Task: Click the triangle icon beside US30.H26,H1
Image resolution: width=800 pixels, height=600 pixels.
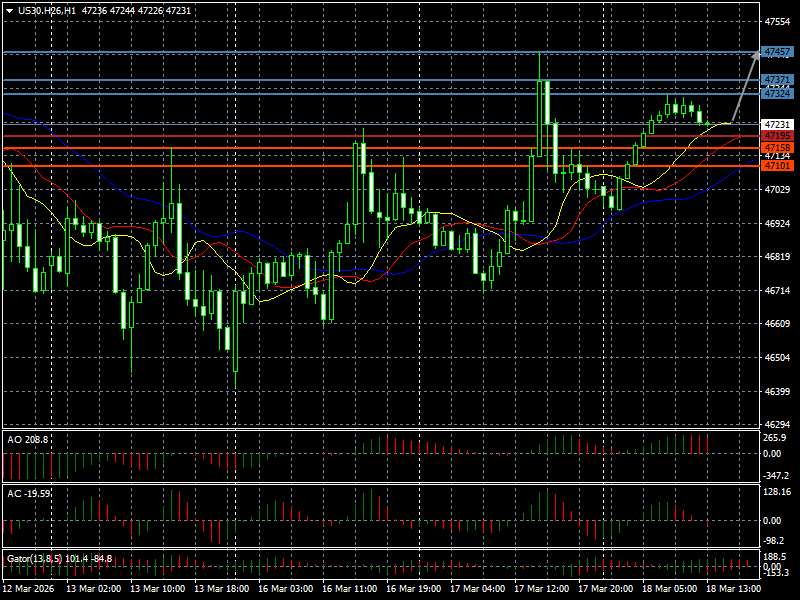Action: tap(9, 9)
